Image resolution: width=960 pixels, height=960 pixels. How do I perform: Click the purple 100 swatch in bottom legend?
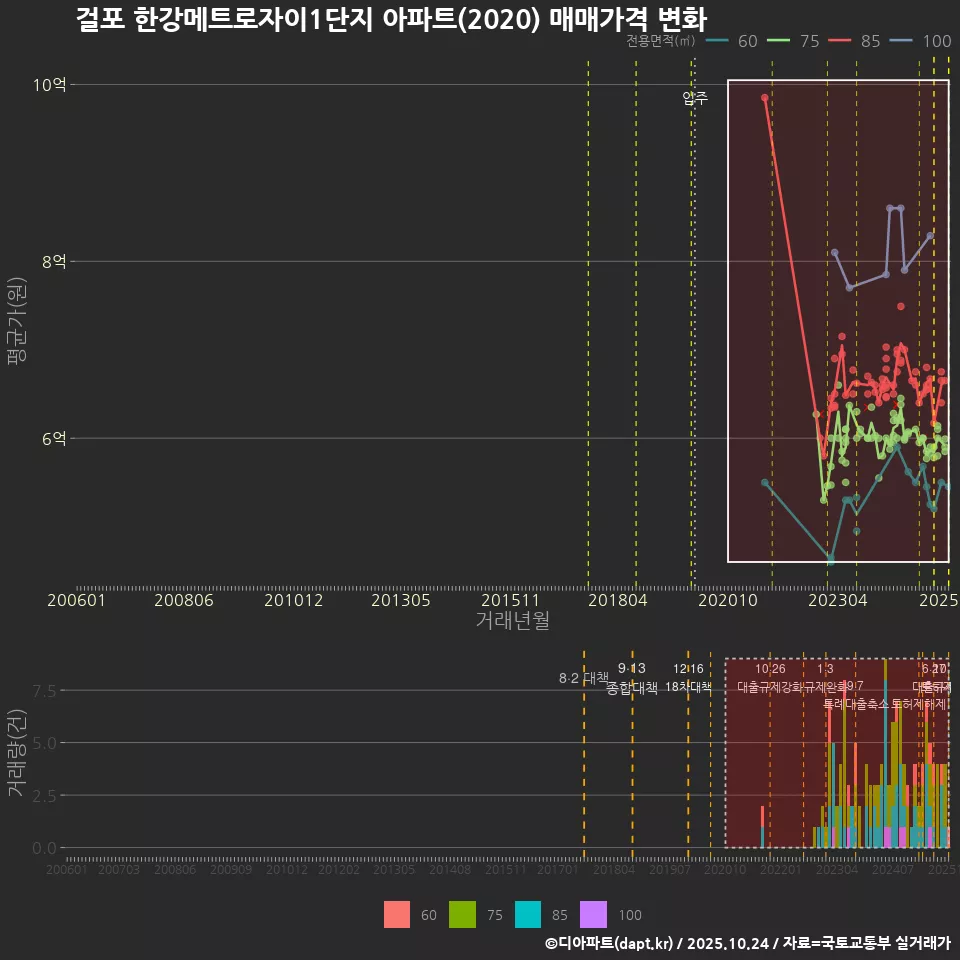[x=593, y=914]
